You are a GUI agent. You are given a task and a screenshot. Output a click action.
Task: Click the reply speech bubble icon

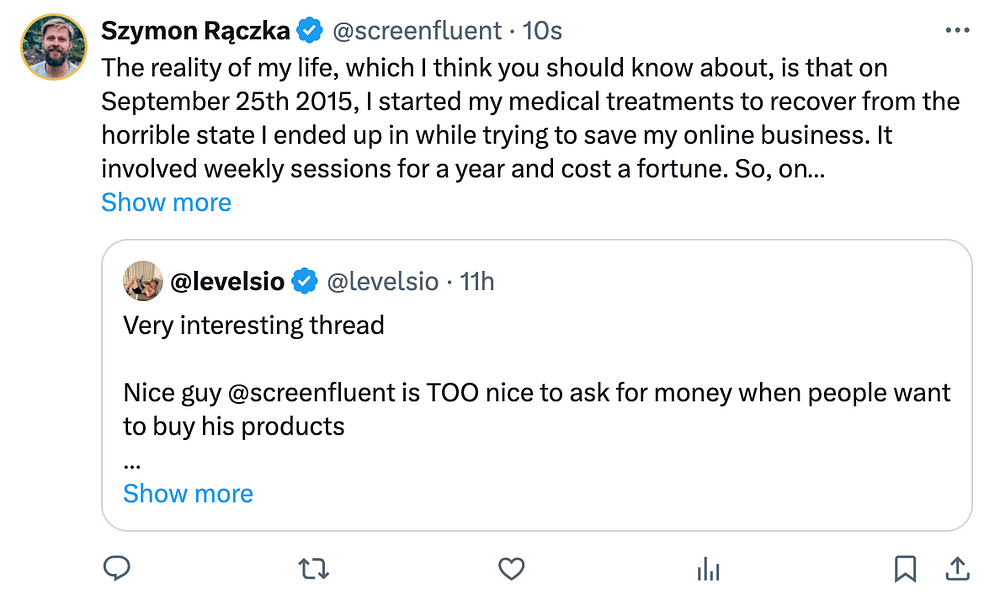click(117, 569)
